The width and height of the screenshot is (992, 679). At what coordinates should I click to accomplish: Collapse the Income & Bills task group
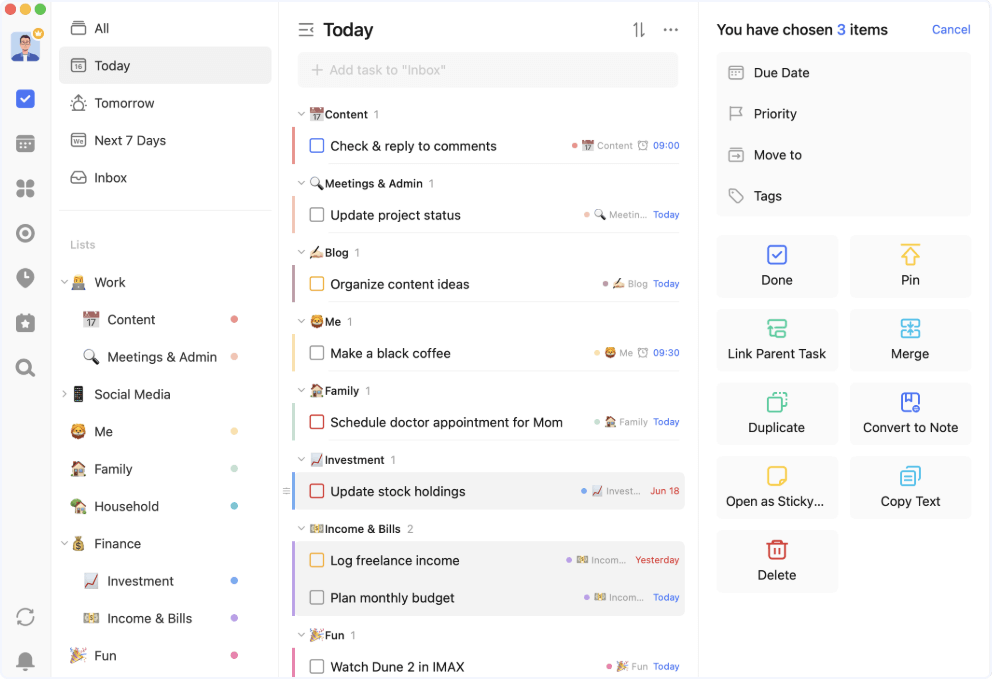click(301, 528)
